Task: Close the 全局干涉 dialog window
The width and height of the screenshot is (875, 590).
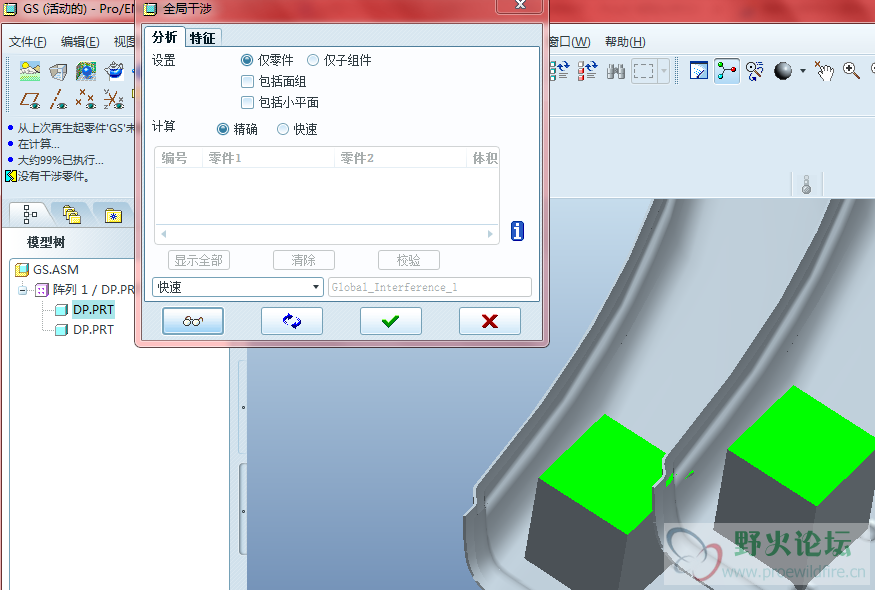Action: click(x=520, y=4)
